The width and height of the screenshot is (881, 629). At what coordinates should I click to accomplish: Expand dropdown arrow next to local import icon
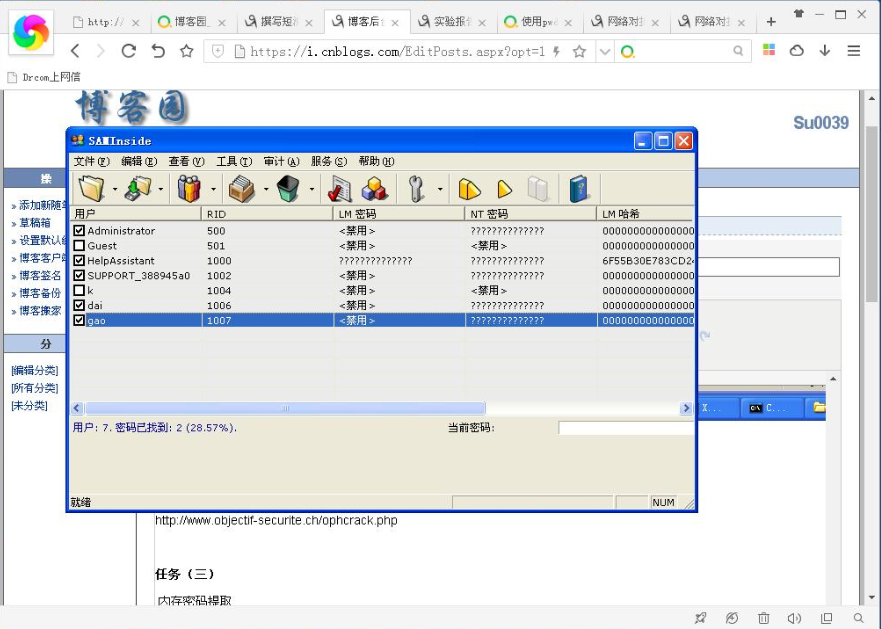pyautogui.click(x=161, y=189)
